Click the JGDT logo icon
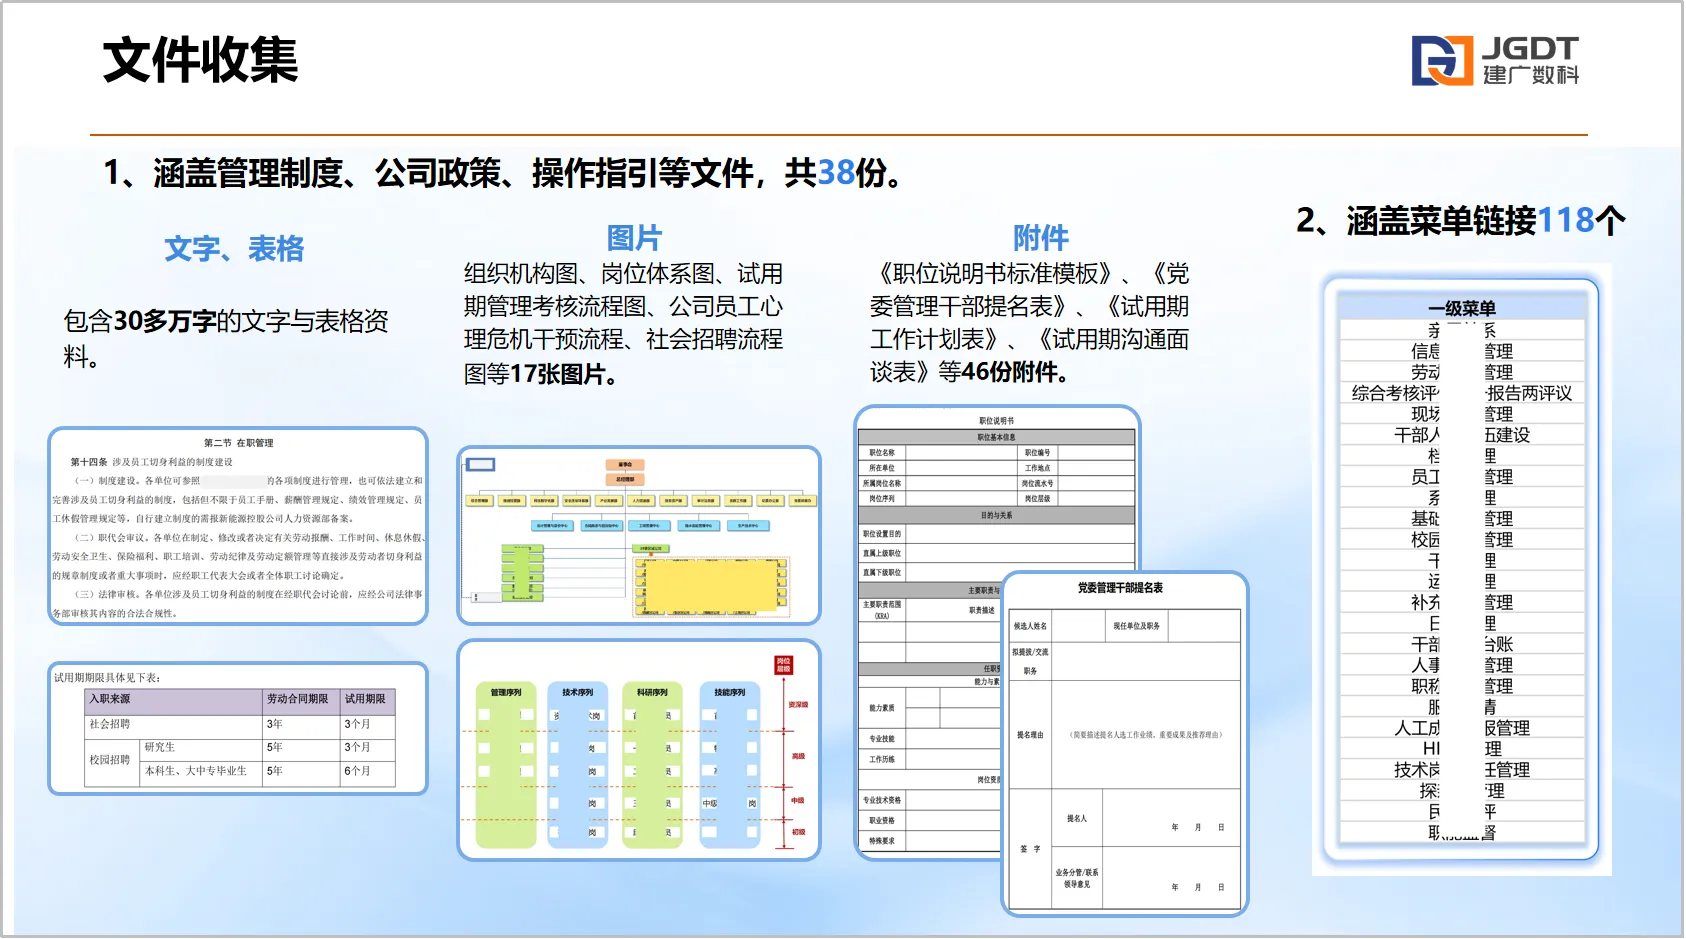The image size is (1686, 939). (1442, 61)
